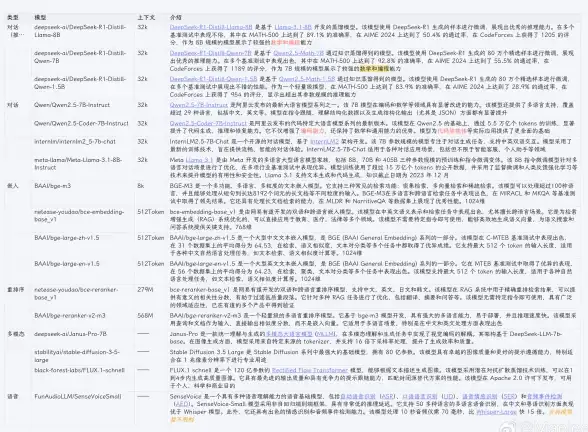Click the 介绍 column header

pyautogui.click(x=176, y=18)
